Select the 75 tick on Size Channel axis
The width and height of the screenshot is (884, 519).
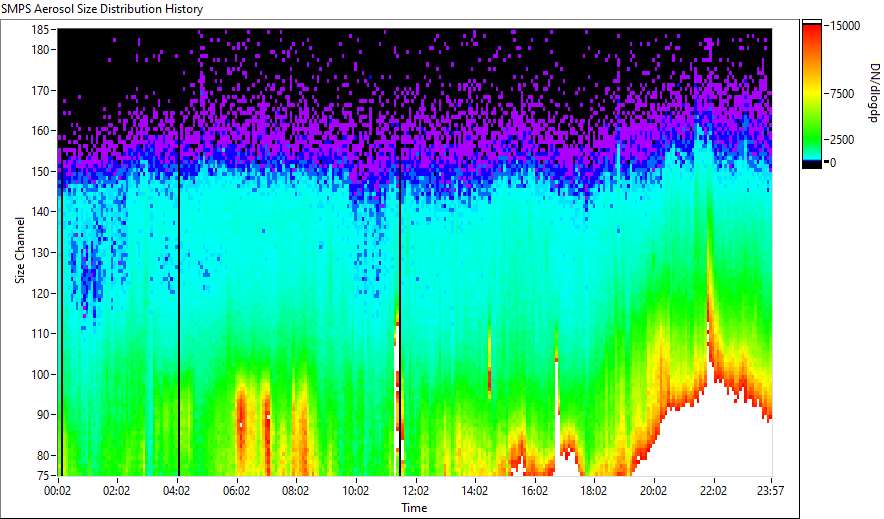pos(42,476)
